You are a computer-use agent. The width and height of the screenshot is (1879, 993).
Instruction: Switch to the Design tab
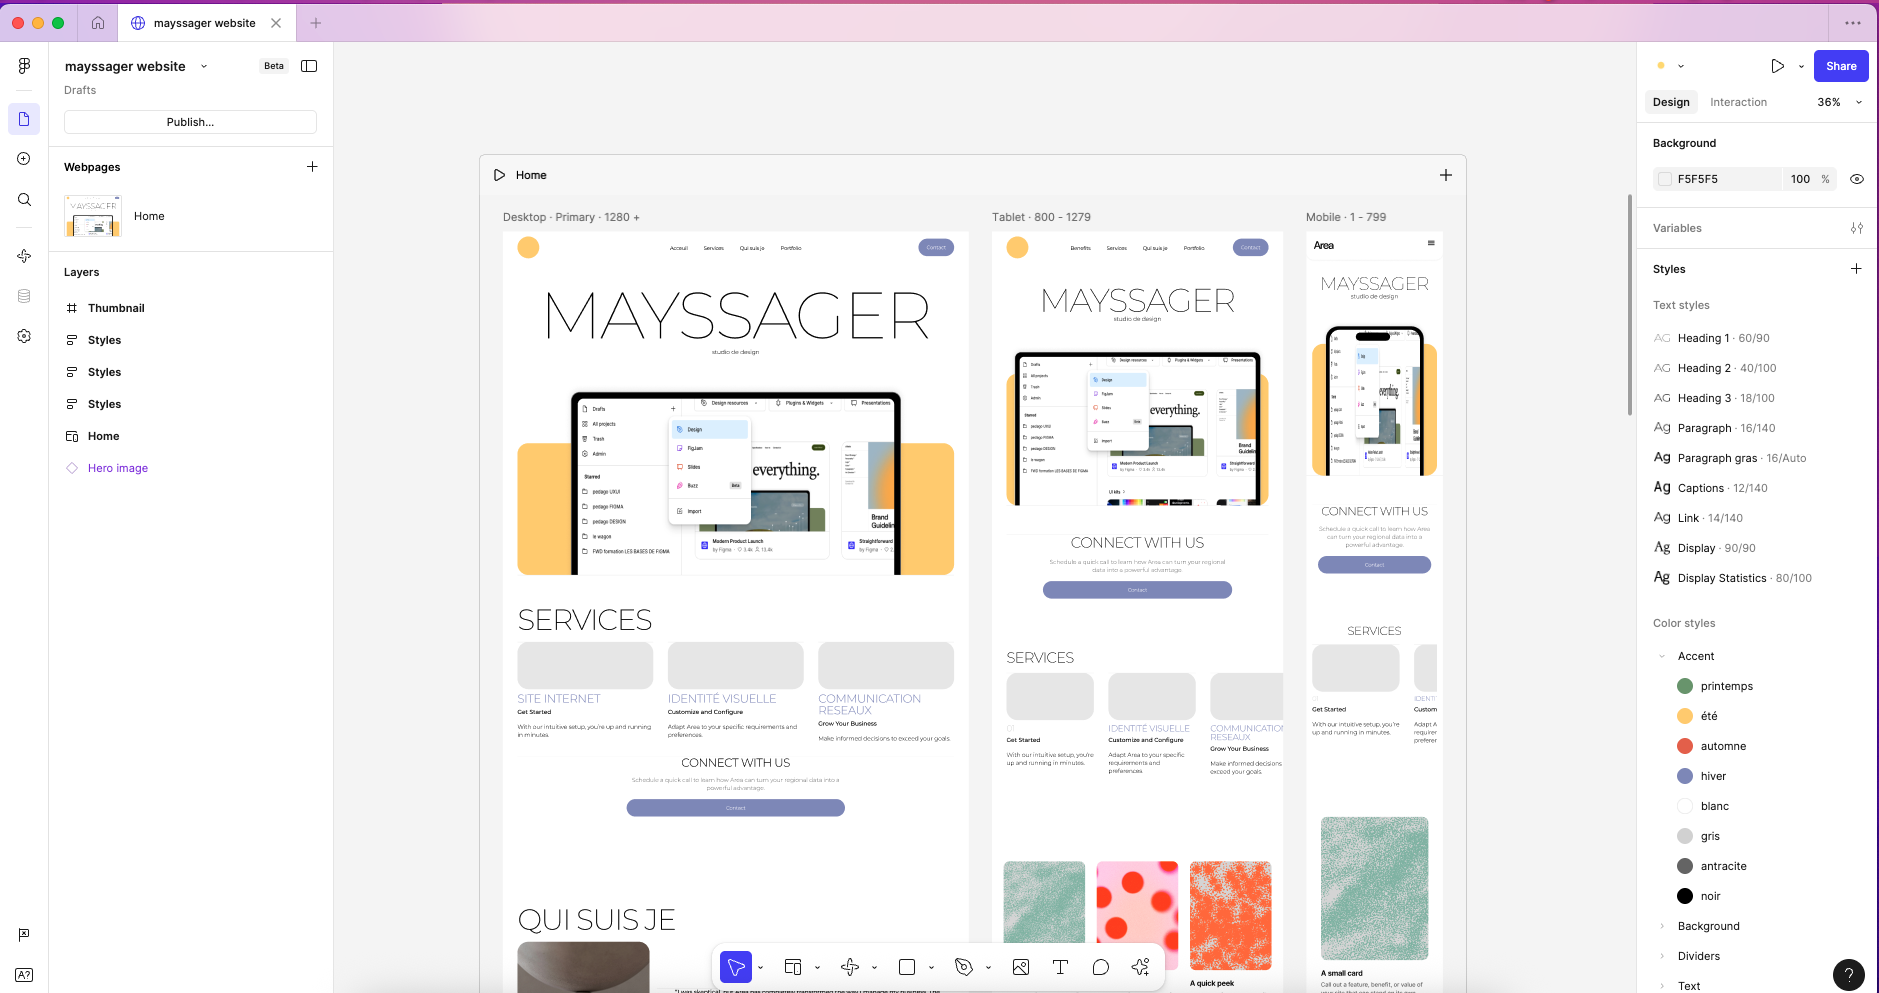[x=1671, y=102]
